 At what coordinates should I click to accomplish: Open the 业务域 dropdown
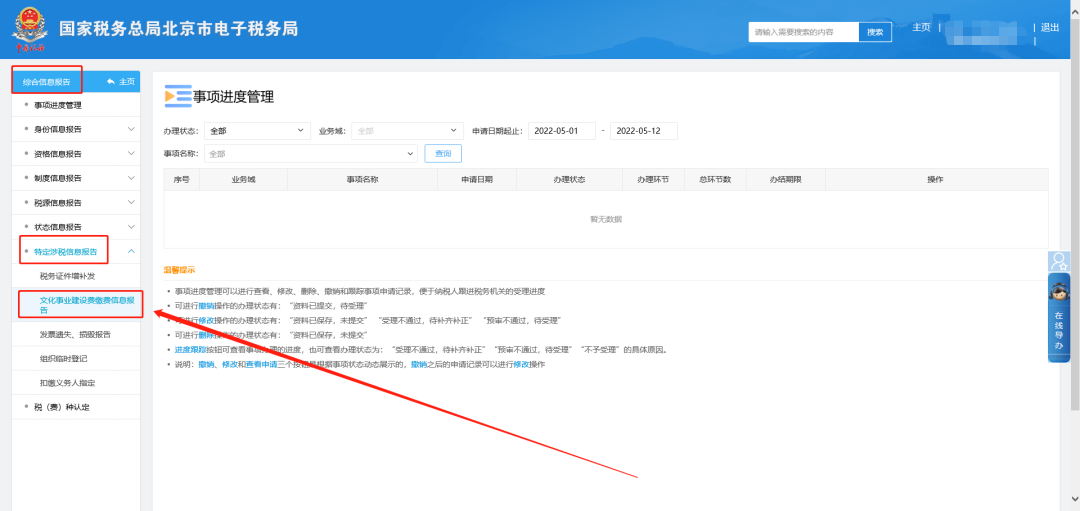click(x=404, y=131)
